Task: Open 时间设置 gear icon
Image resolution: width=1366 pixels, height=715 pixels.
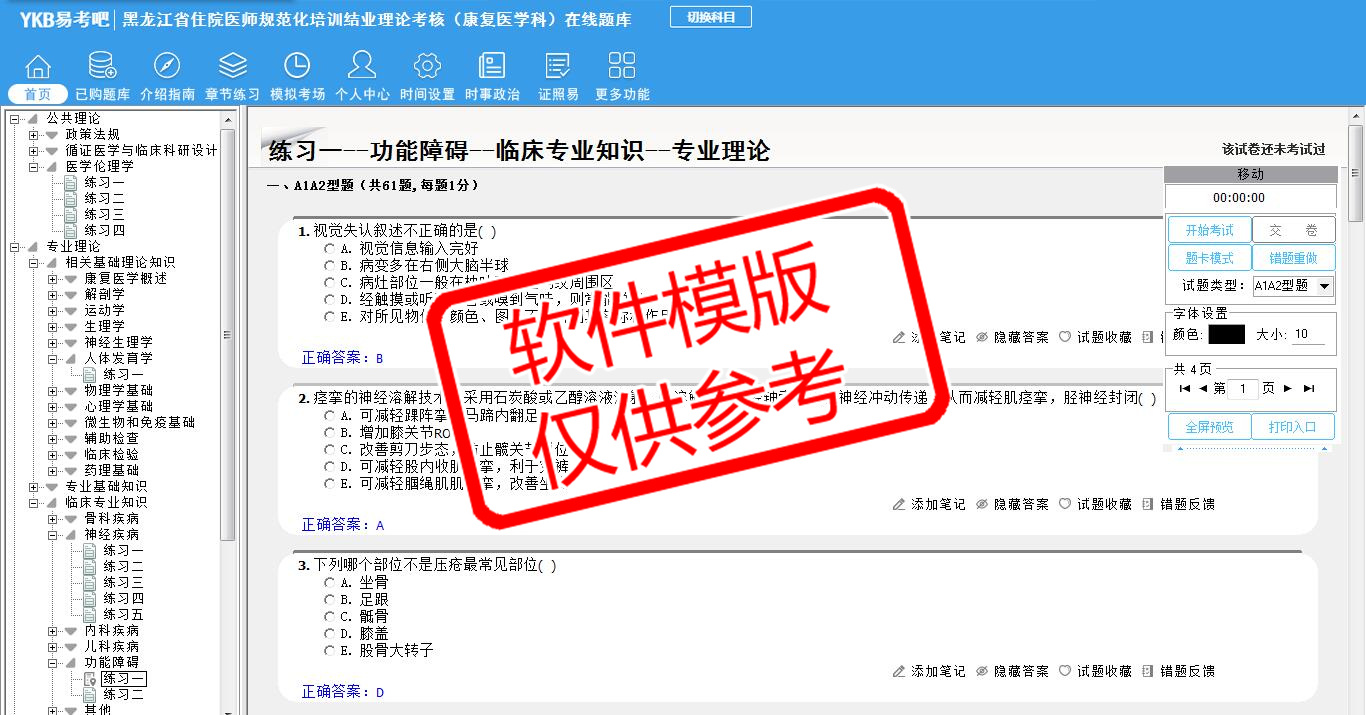Action: point(427,67)
